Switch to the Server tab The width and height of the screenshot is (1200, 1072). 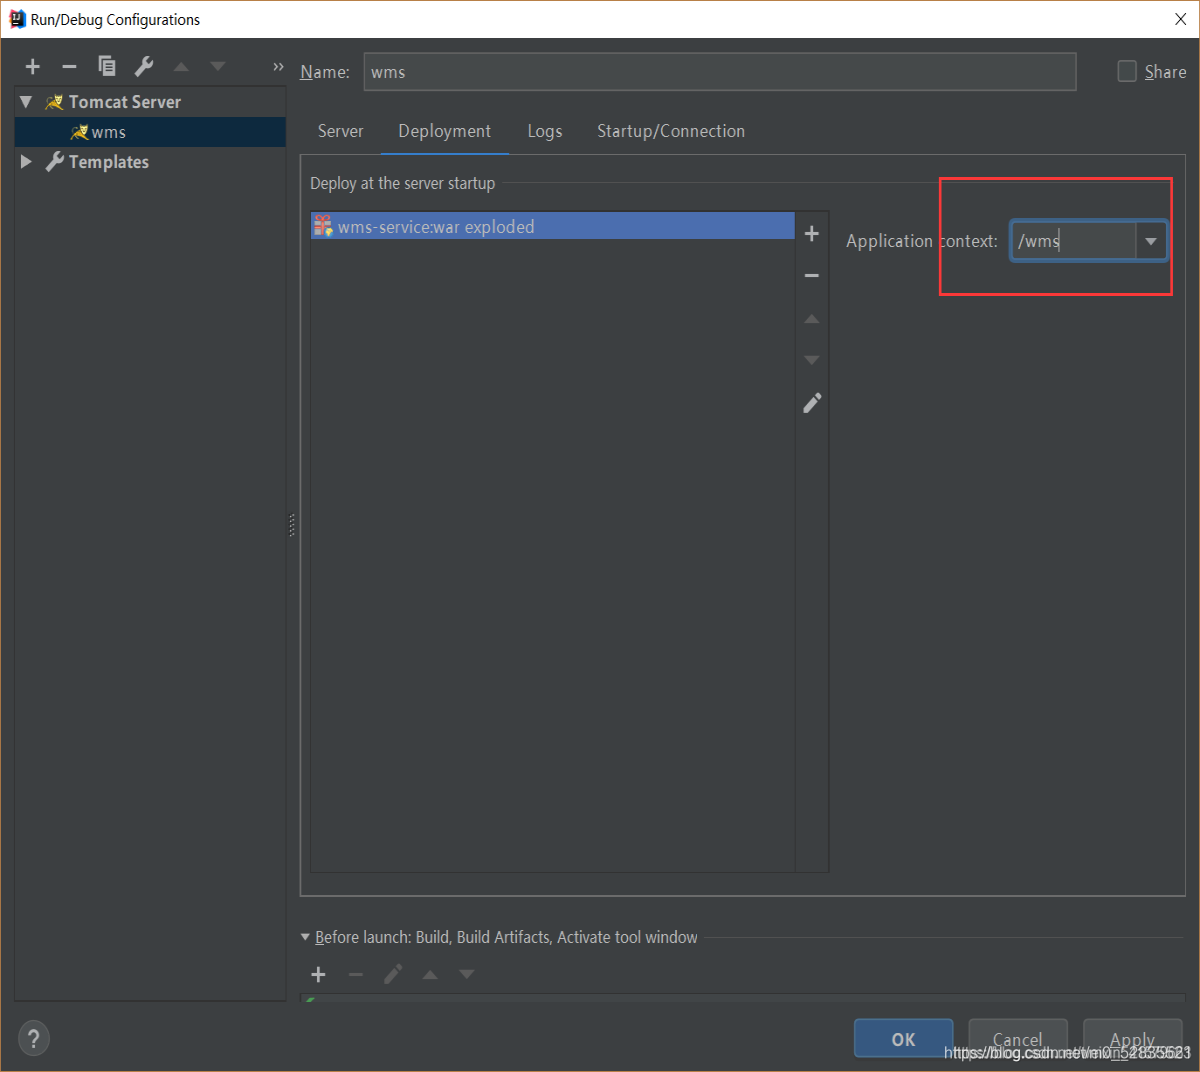point(341,131)
